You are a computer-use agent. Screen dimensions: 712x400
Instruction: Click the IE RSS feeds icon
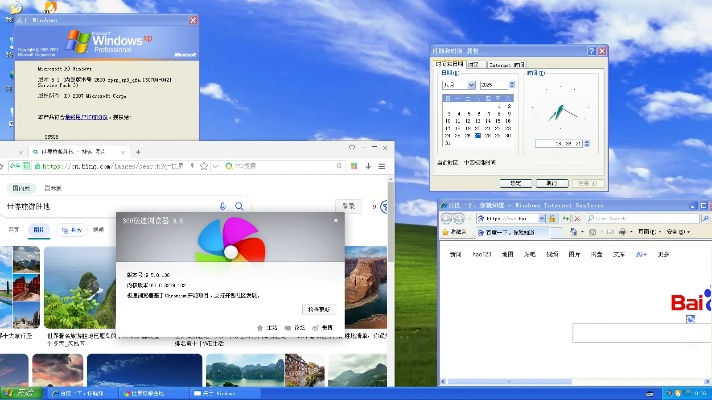593,232
